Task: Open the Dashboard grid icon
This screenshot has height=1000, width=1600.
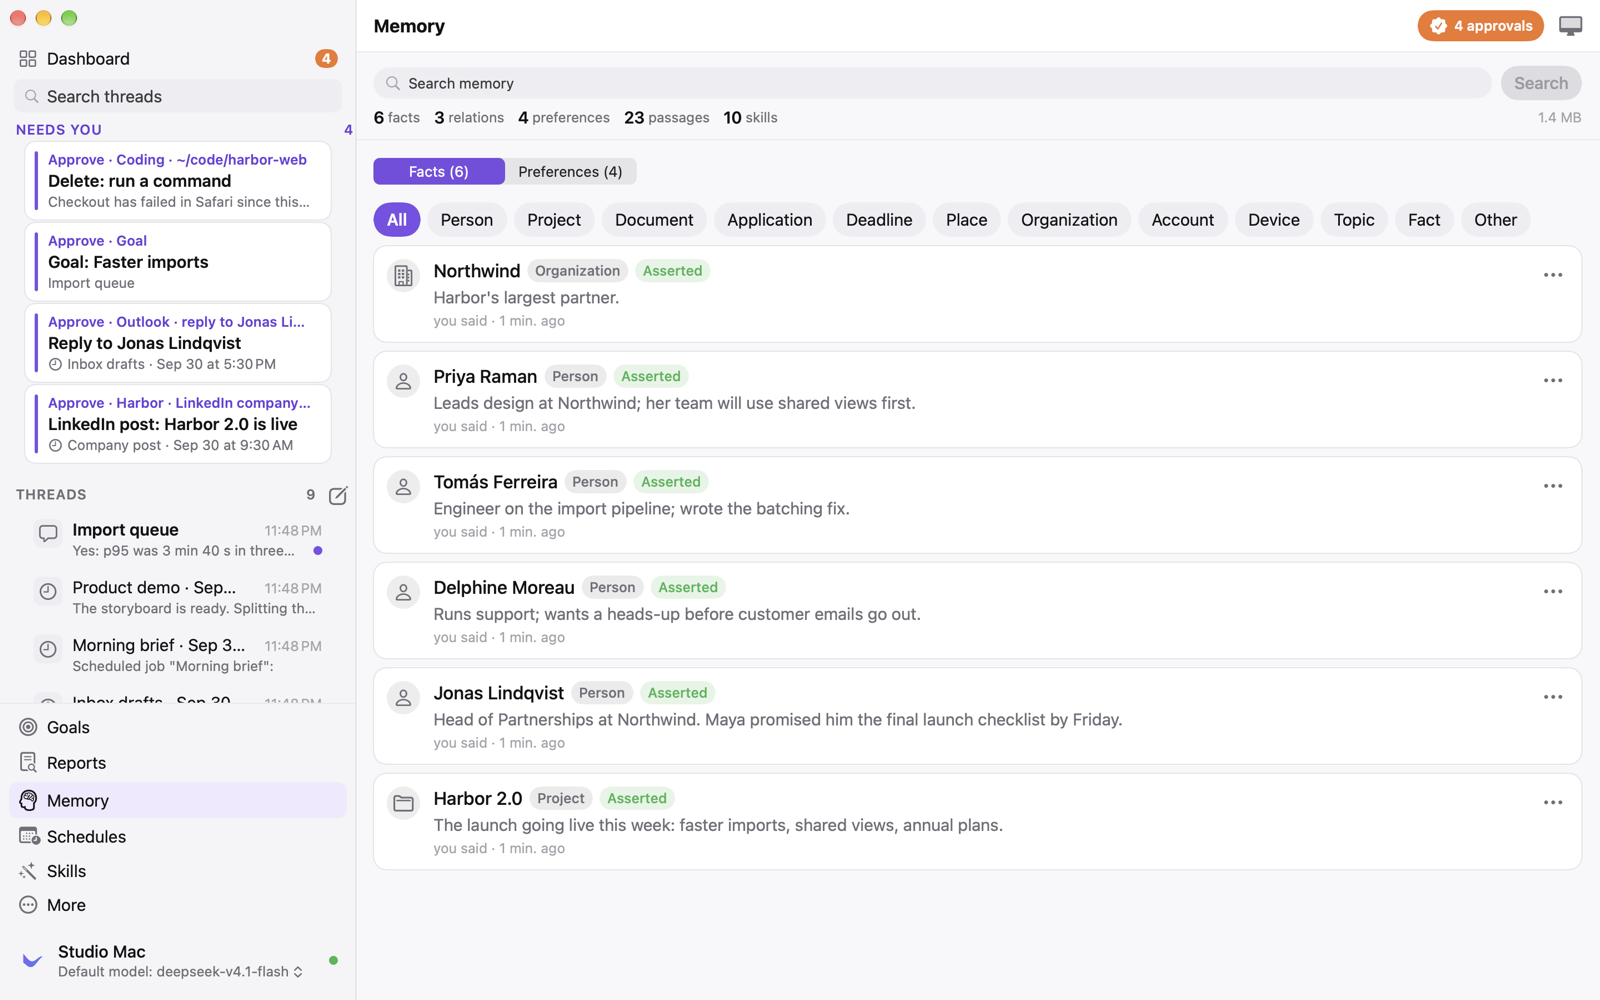Action: click(28, 59)
